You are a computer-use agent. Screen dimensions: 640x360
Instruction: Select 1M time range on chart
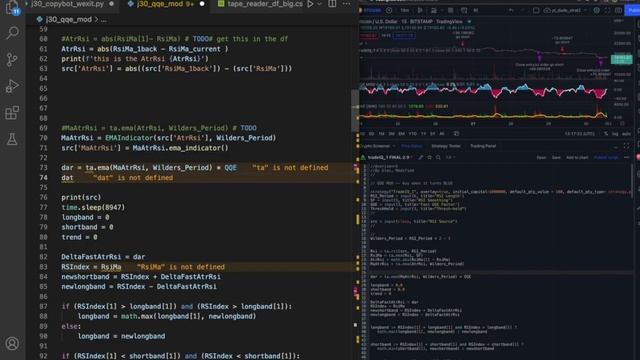point(381,134)
